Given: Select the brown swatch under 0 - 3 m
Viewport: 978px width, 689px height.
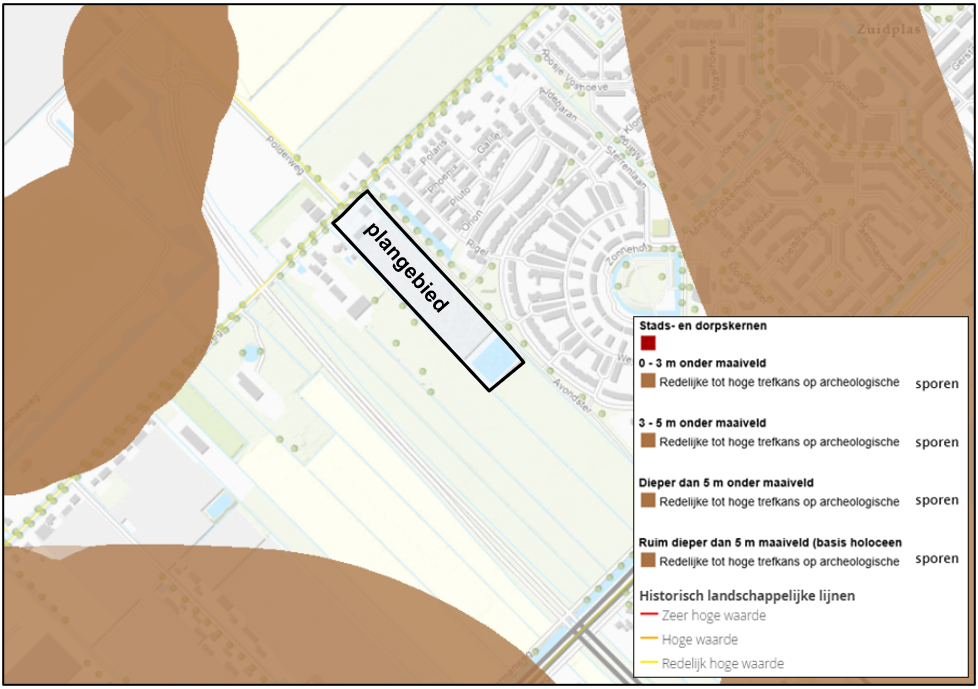Looking at the screenshot, I should (x=648, y=382).
